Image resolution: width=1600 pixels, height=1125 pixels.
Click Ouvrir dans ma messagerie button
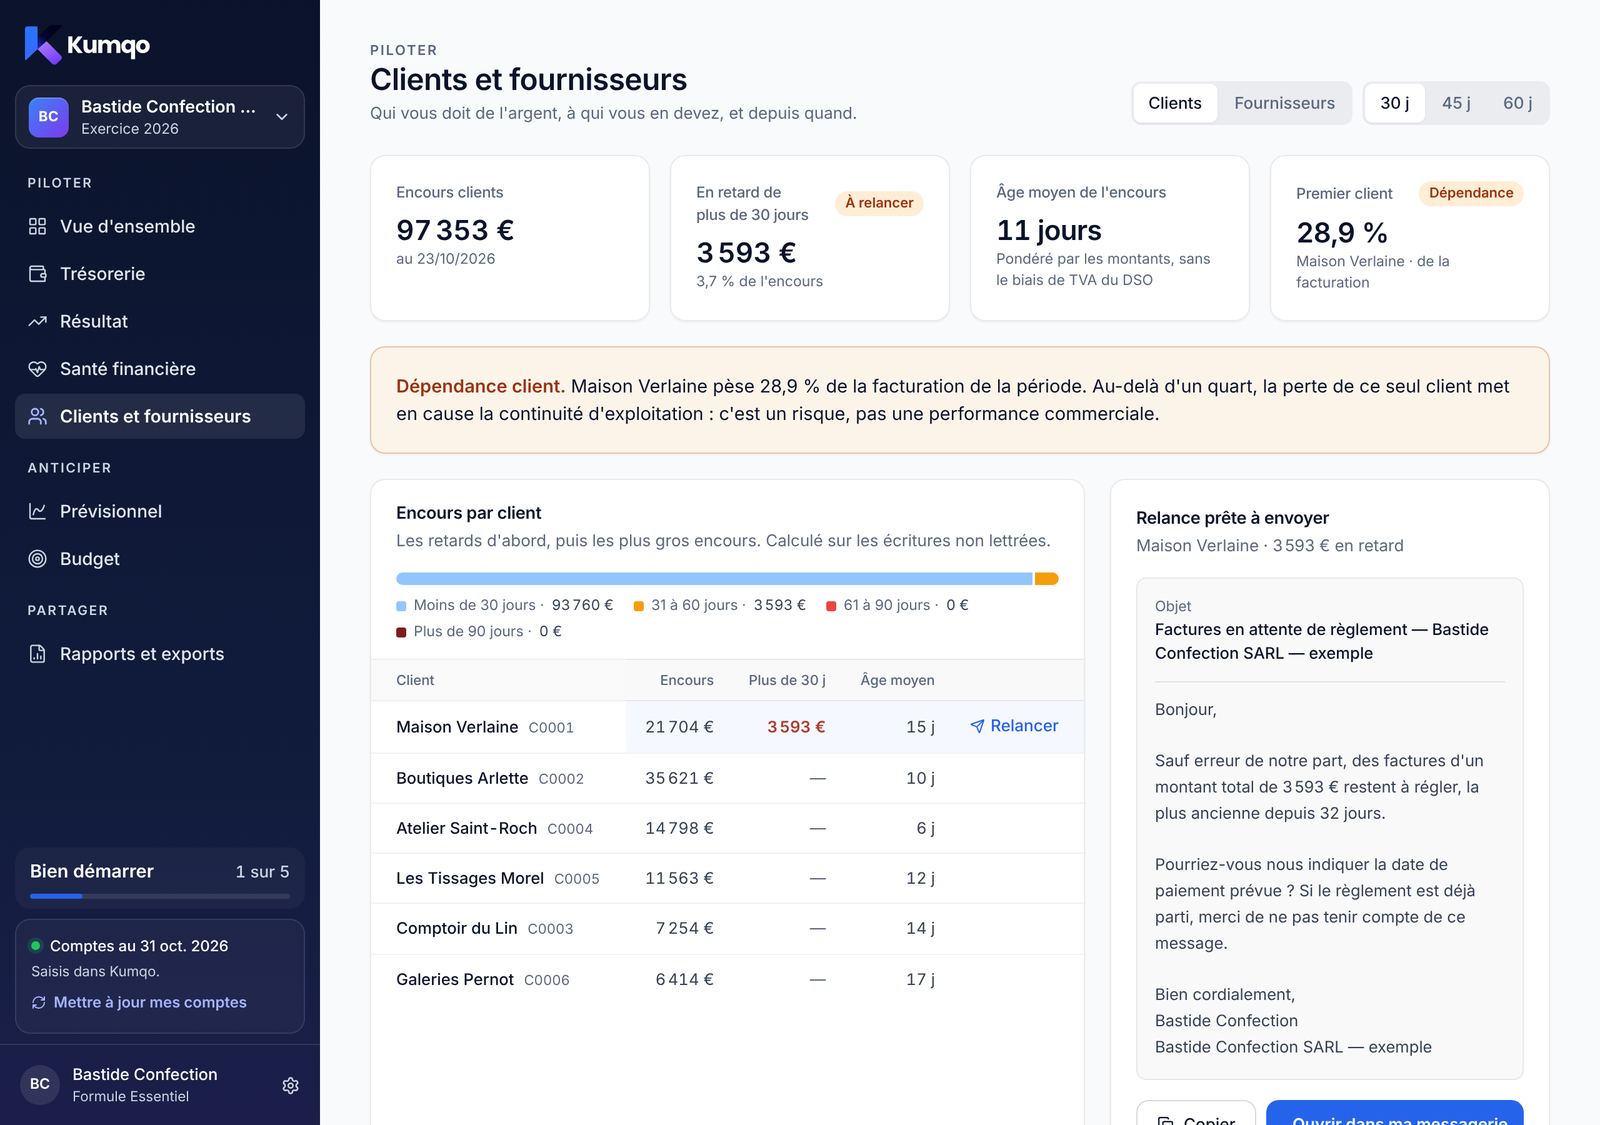(1395, 1115)
